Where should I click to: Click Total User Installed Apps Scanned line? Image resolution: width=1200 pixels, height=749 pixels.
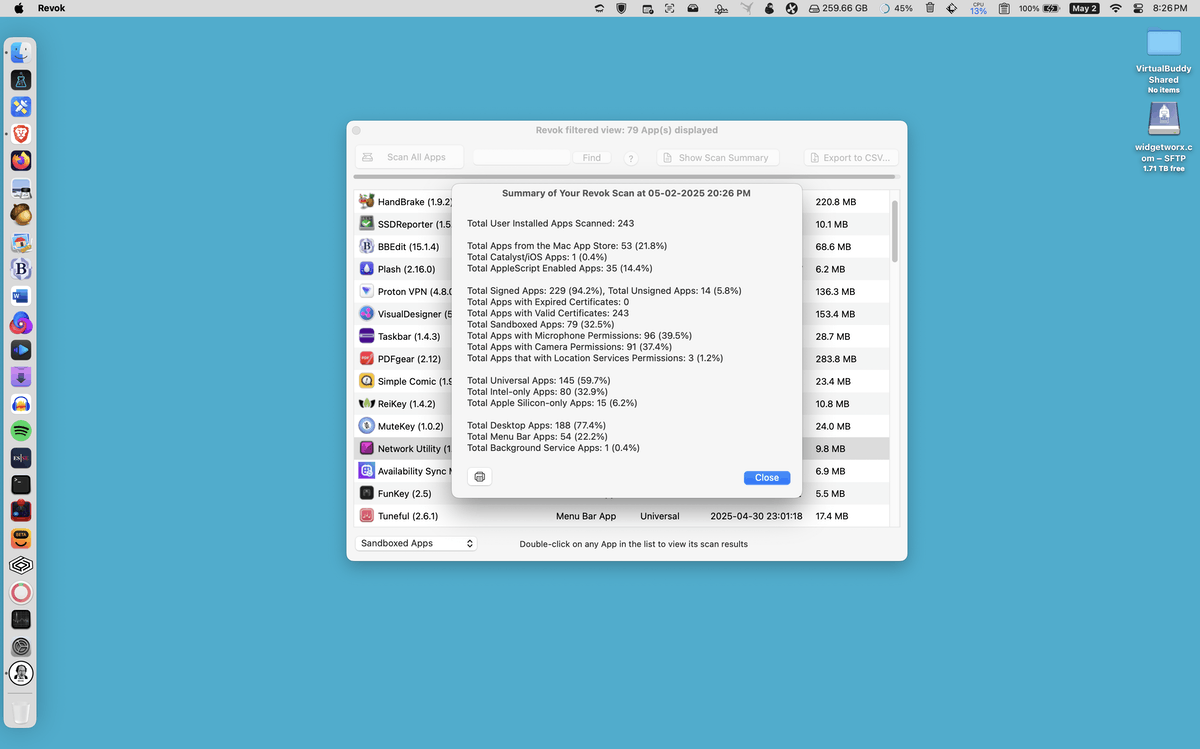click(550, 223)
